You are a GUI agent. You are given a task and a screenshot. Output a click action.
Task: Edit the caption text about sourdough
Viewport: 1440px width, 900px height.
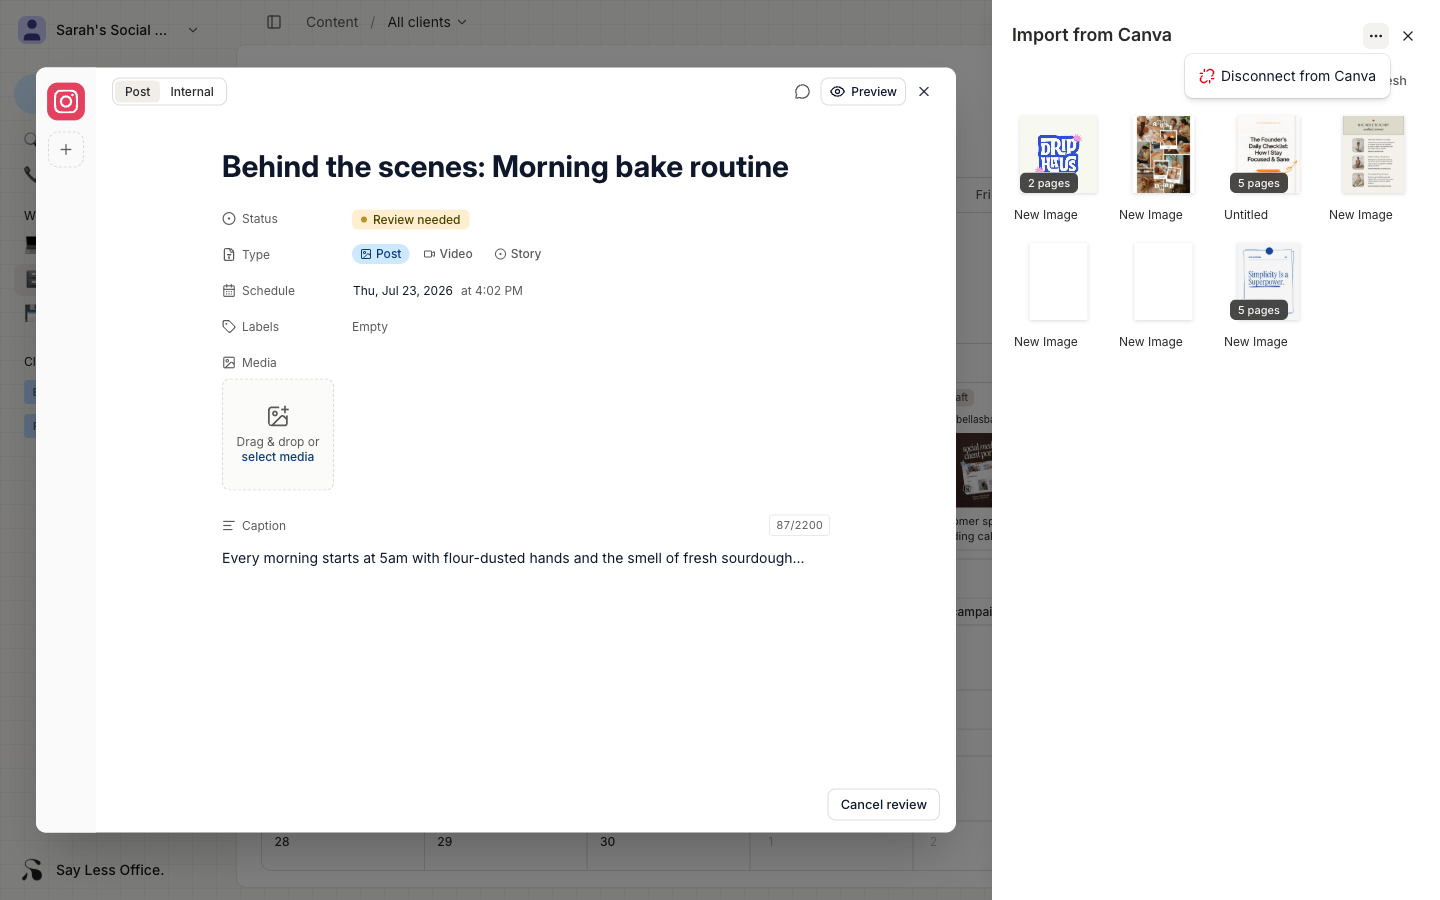pos(513,558)
